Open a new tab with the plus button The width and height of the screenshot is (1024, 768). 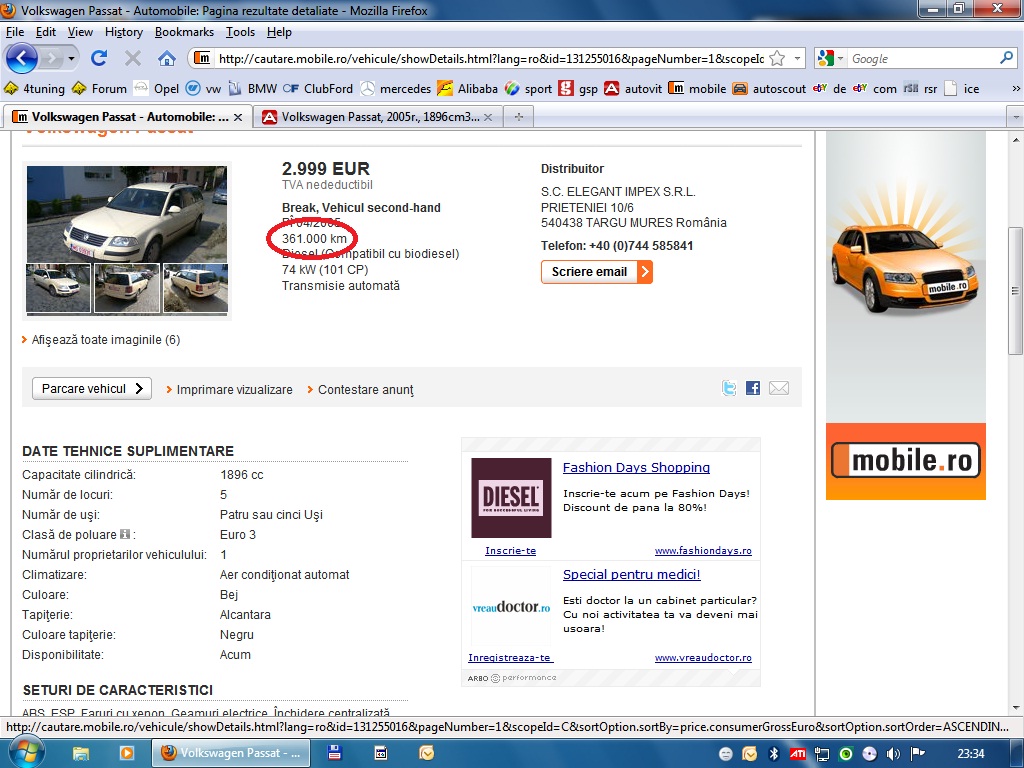[x=519, y=117]
